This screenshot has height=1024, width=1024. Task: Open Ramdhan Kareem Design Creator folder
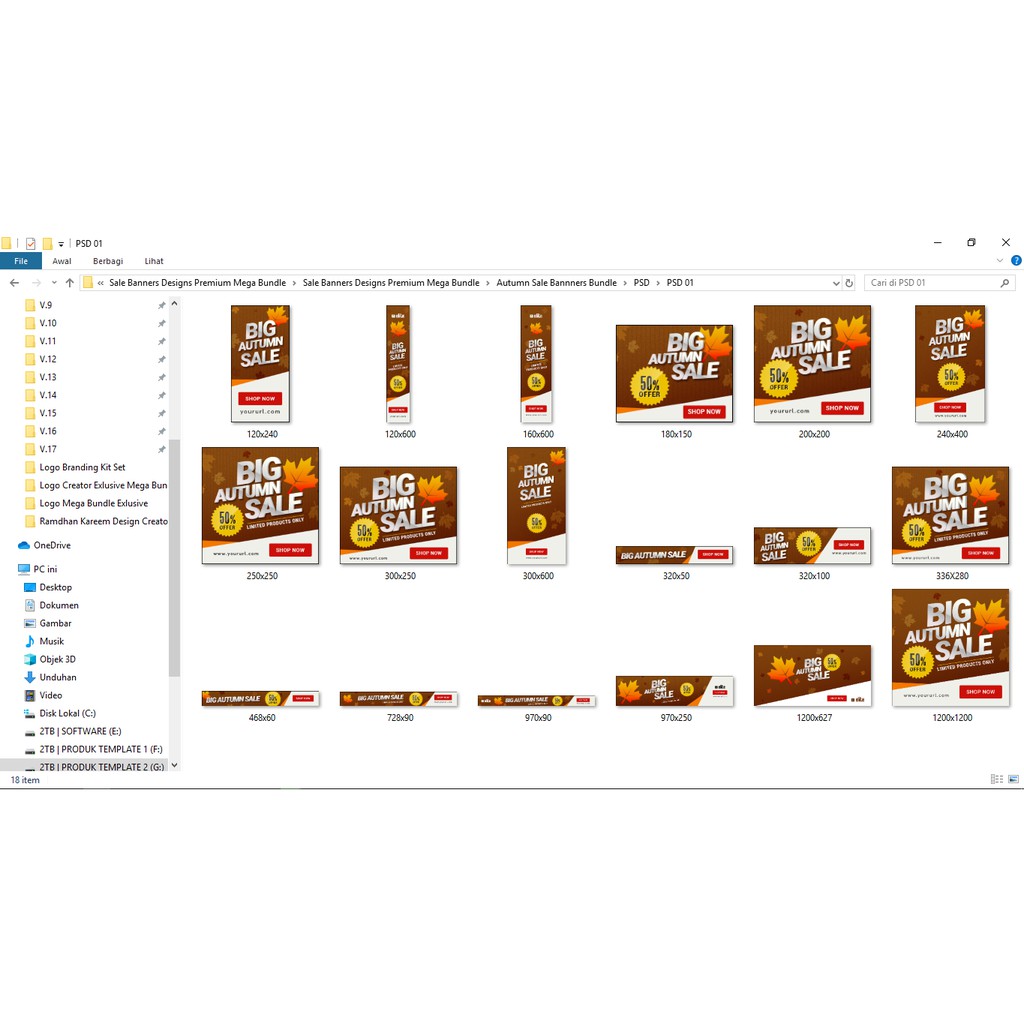[x=103, y=522]
